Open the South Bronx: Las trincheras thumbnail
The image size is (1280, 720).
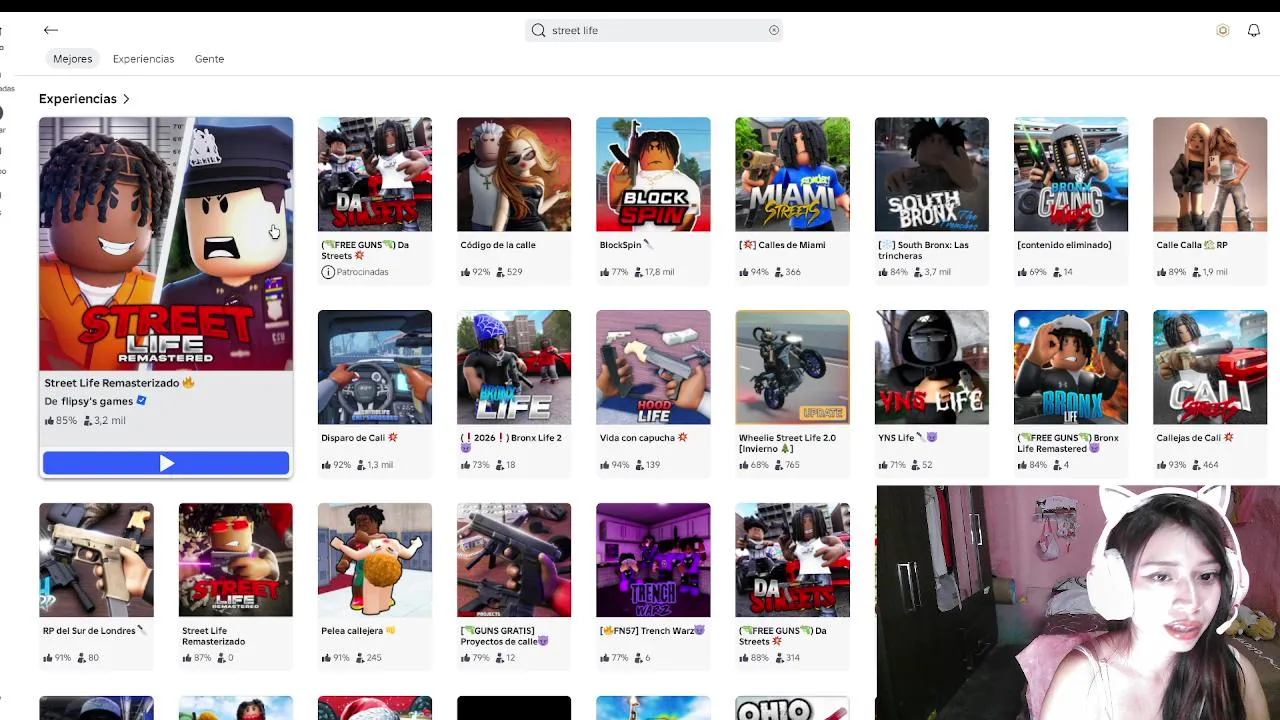(x=931, y=174)
